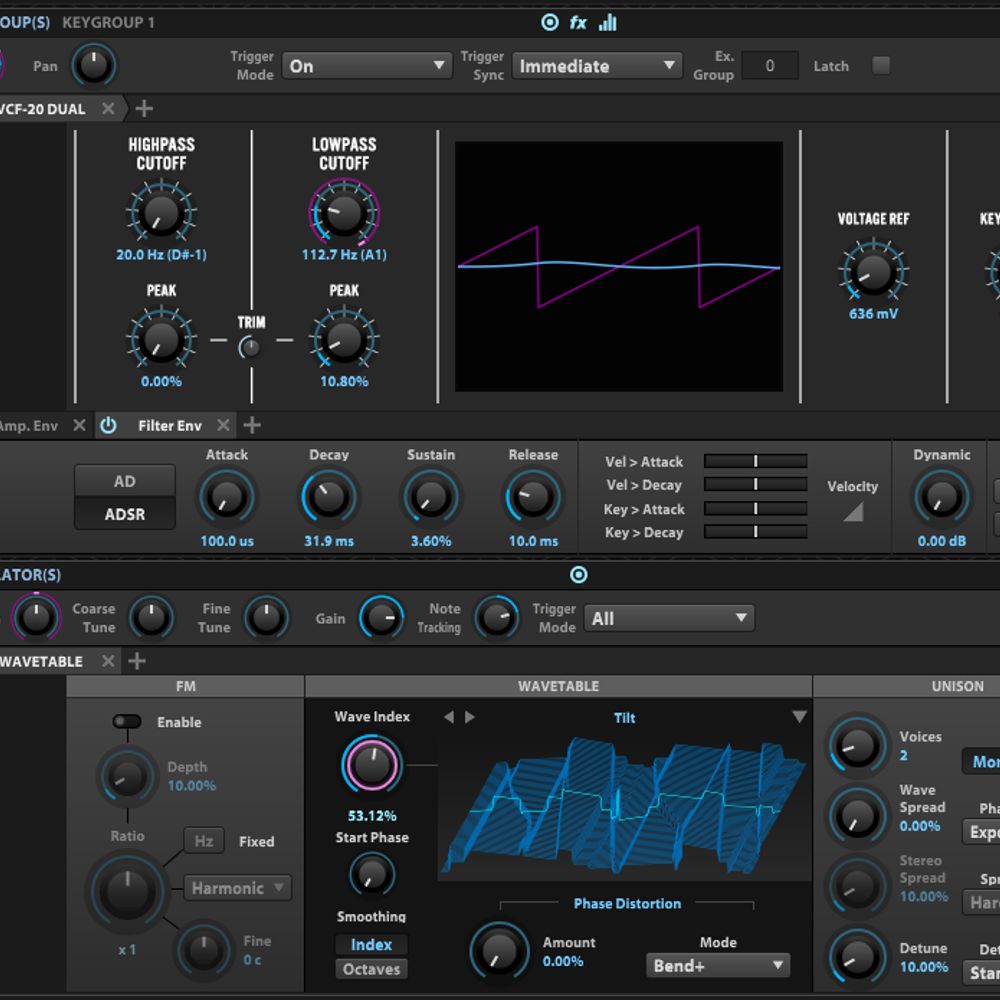The image size is (1000, 1000).
Task: Click the "53.12%" wave index value
Action: [x=372, y=816]
